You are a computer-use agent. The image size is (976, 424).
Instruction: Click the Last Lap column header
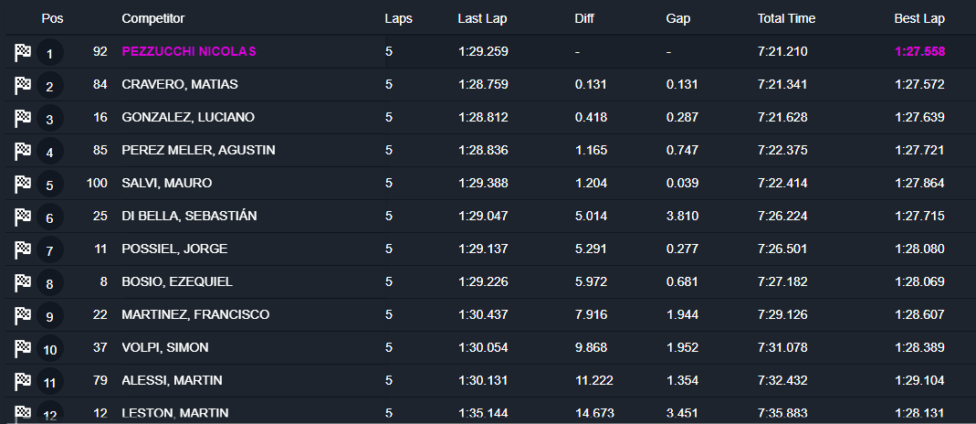pyautogui.click(x=483, y=19)
